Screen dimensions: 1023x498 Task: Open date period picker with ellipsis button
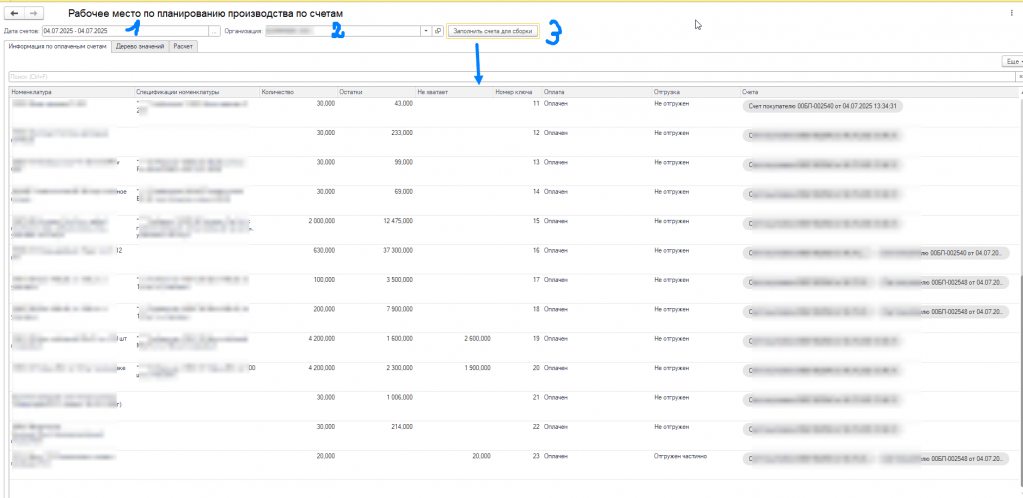click(214, 31)
